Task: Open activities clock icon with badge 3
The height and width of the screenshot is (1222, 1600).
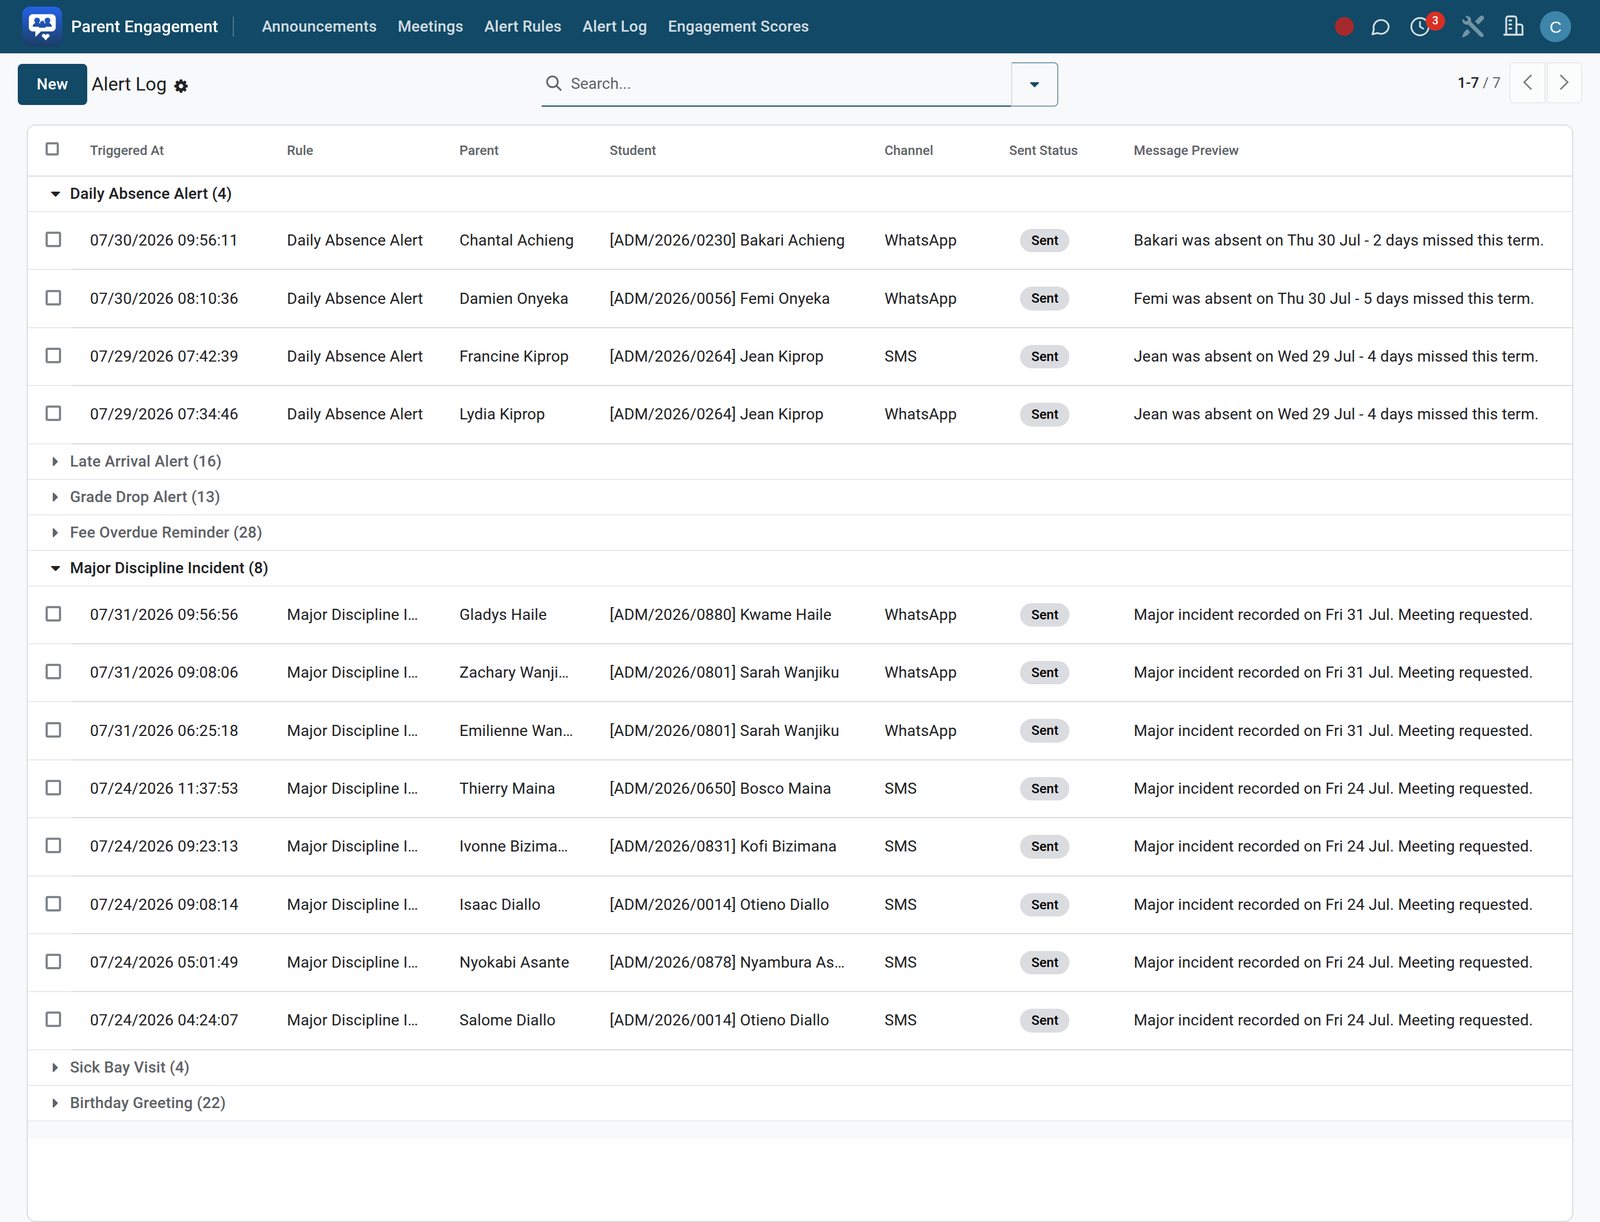Action: click(1420, 27)
